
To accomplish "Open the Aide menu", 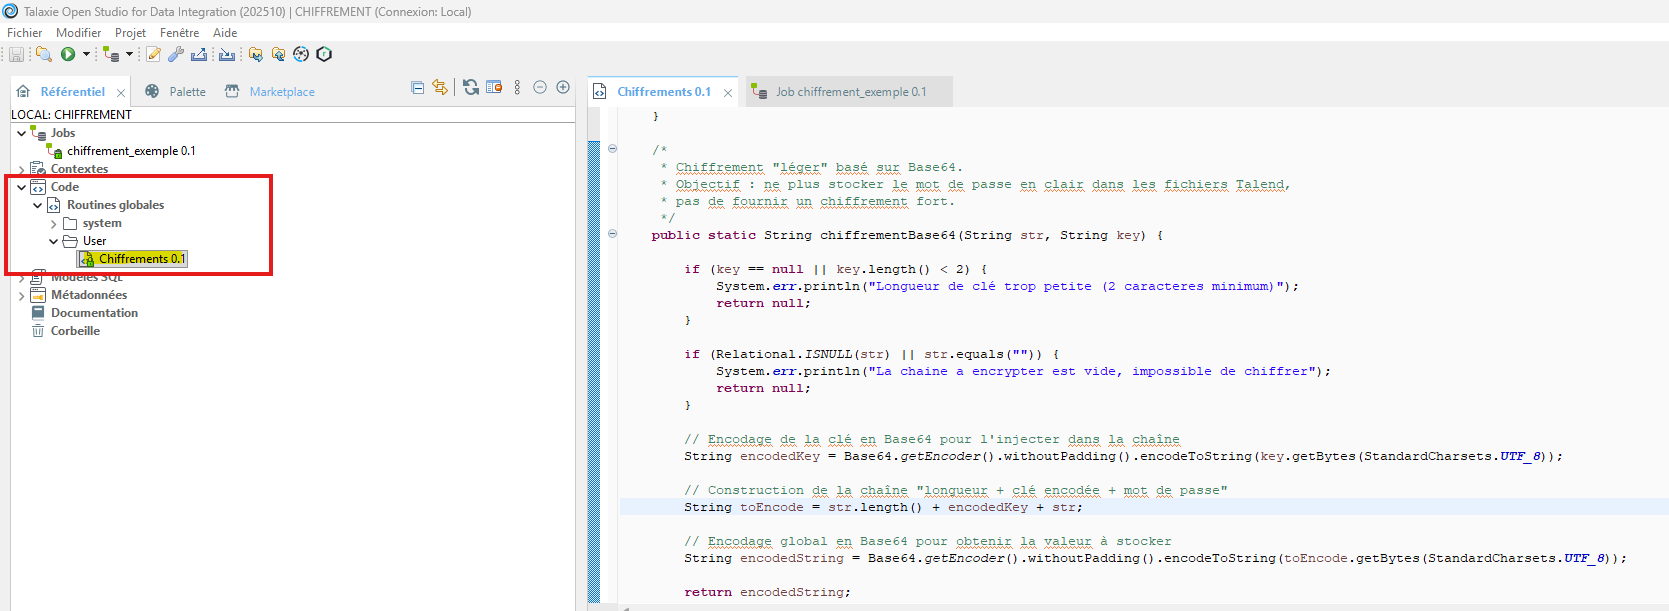I will (x=225, y=32).
